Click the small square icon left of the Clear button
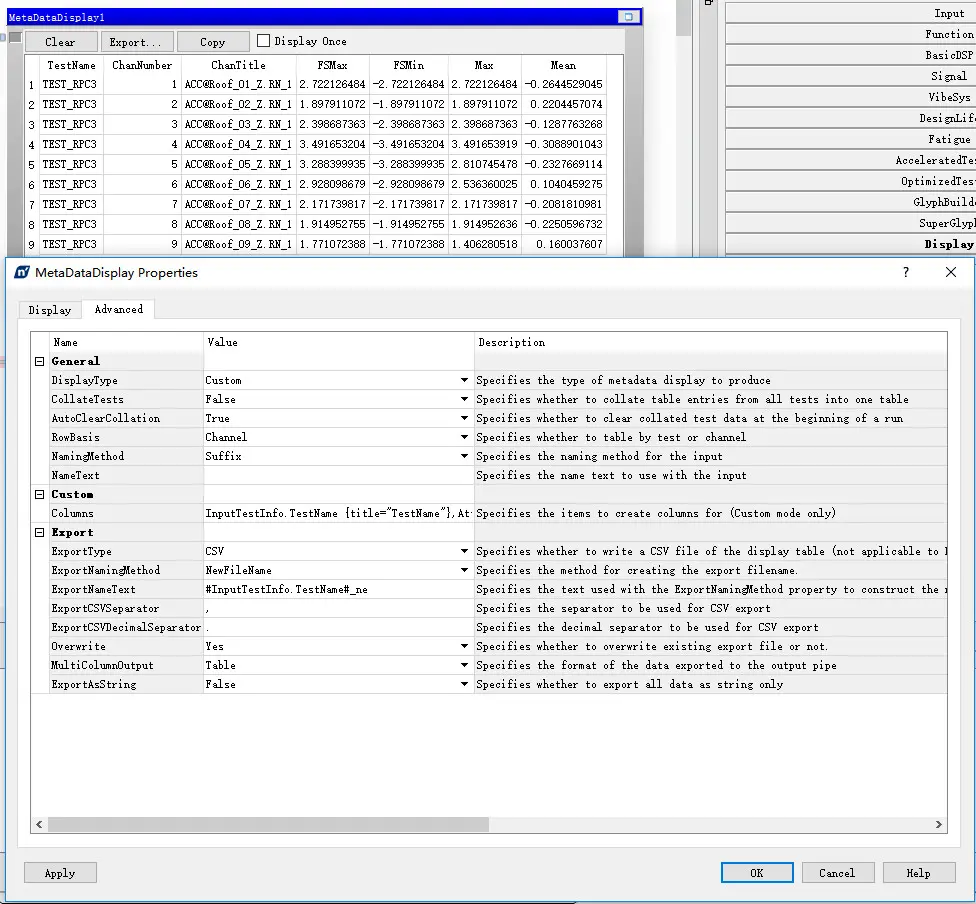The width and height of the screenshot is (976, 904). click(x=16, y=38)
